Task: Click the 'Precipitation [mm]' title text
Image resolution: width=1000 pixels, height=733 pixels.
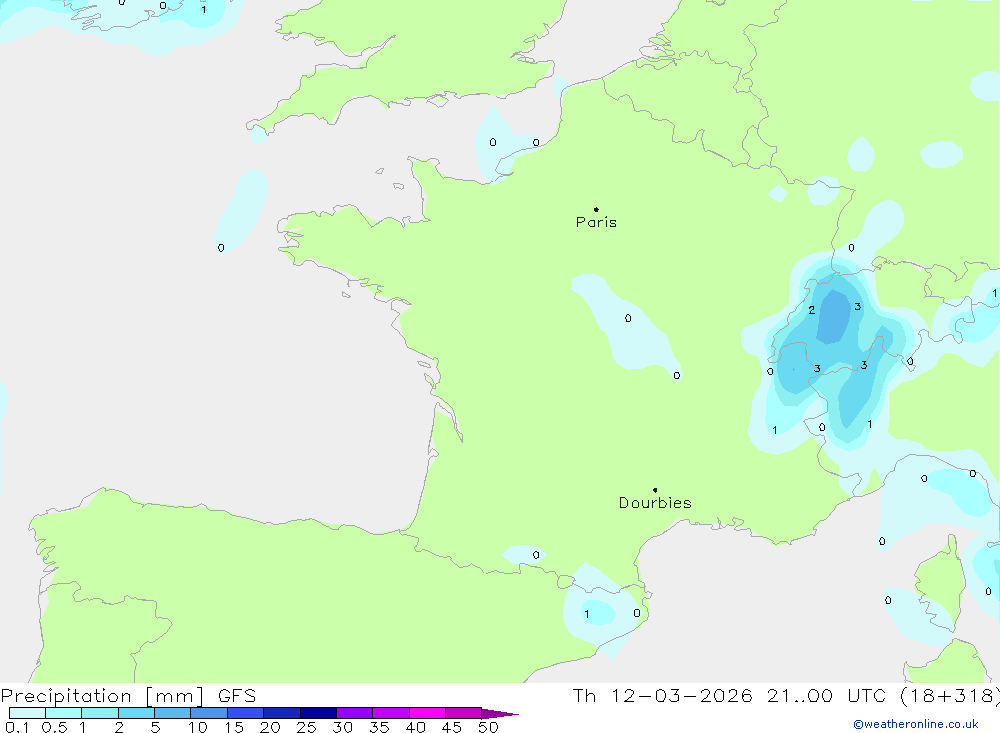Action: tap(102, 696)
